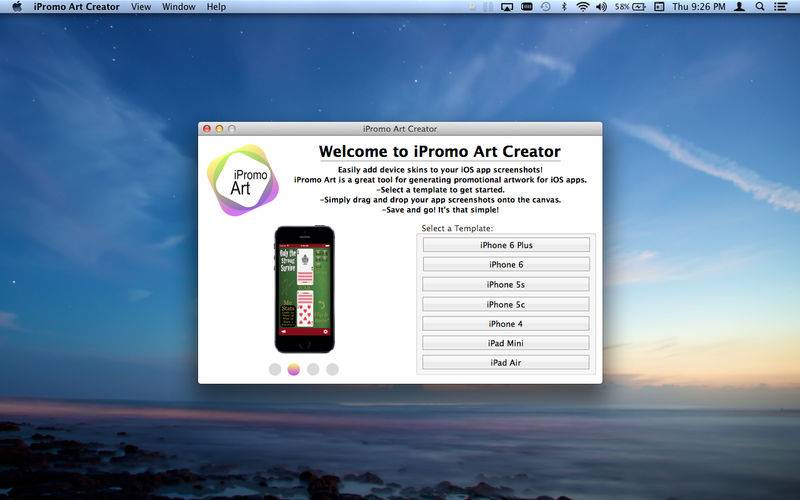This screenshot has height=500, width=800.
Task: Choose the iPad Mini template
Action: click(506, 343)
